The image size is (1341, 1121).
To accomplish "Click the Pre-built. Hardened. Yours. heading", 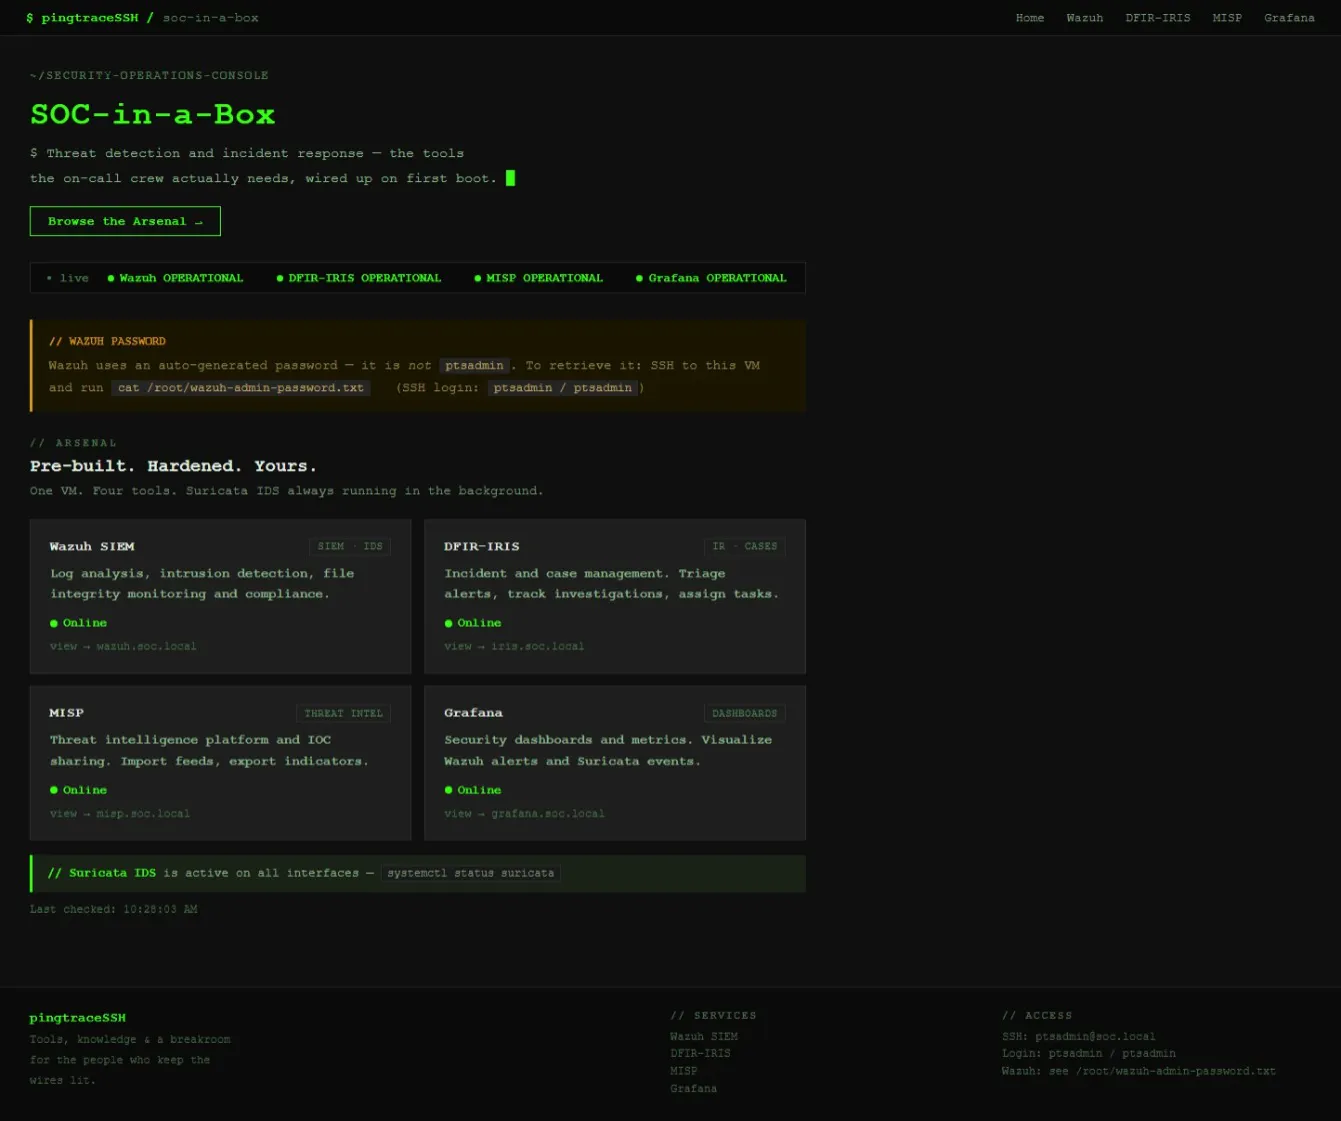I will 173,465.
